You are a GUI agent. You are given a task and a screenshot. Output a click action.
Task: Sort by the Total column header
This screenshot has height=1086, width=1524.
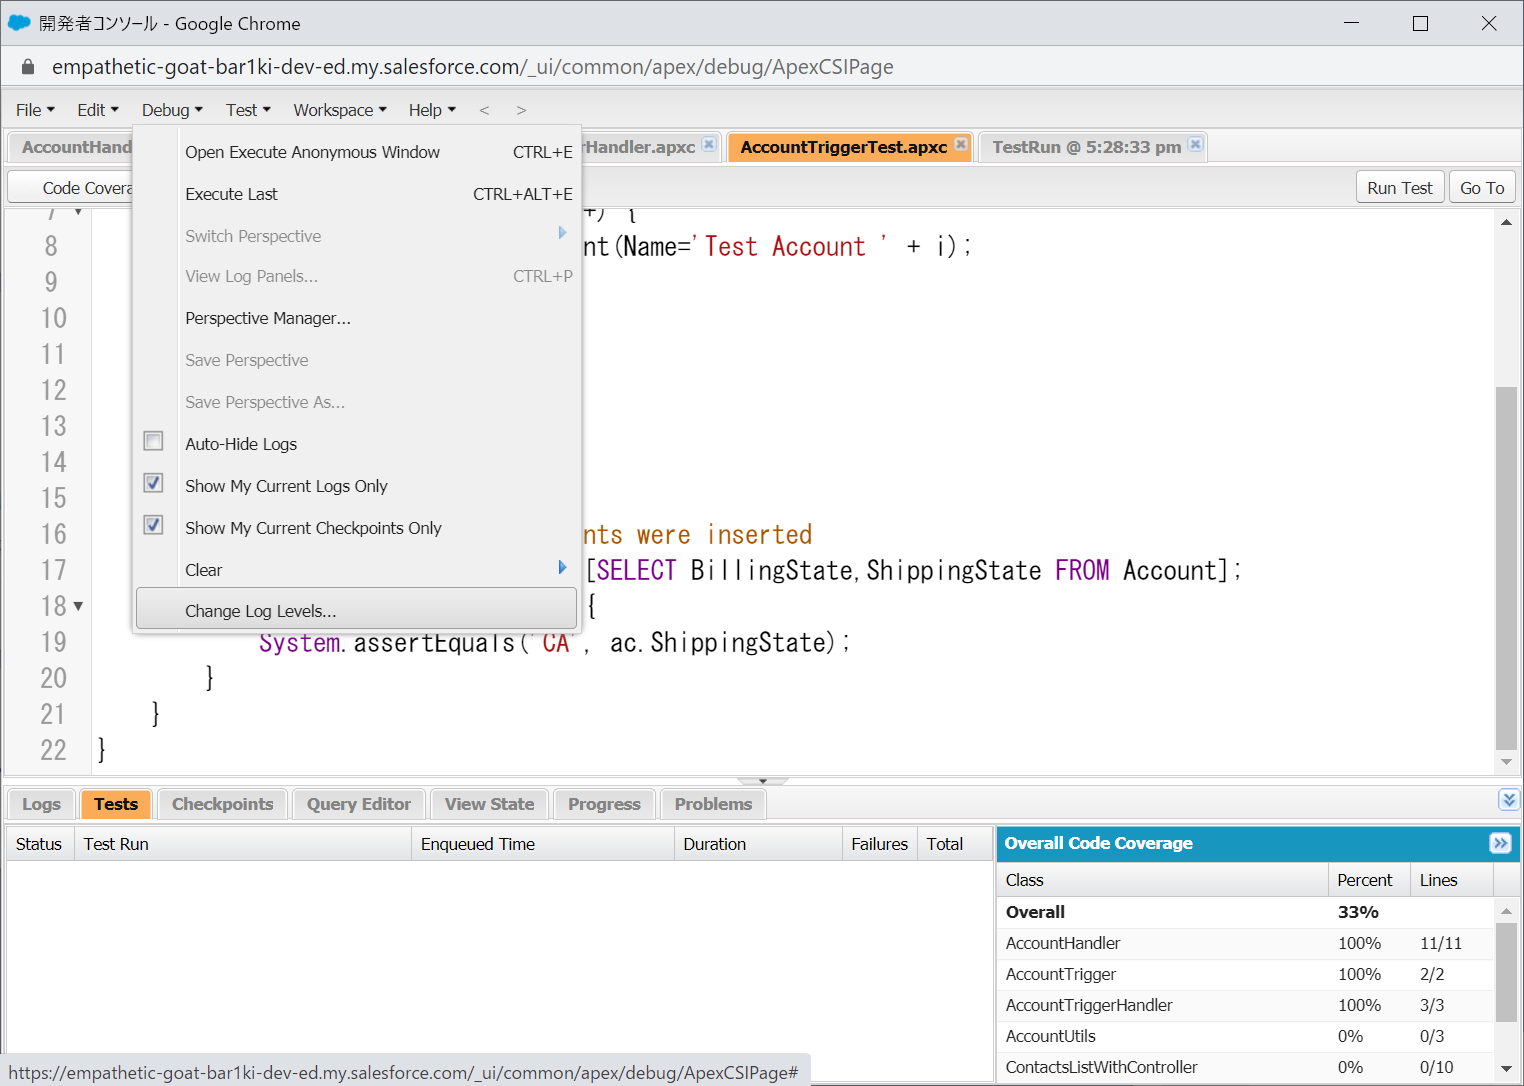955,844
